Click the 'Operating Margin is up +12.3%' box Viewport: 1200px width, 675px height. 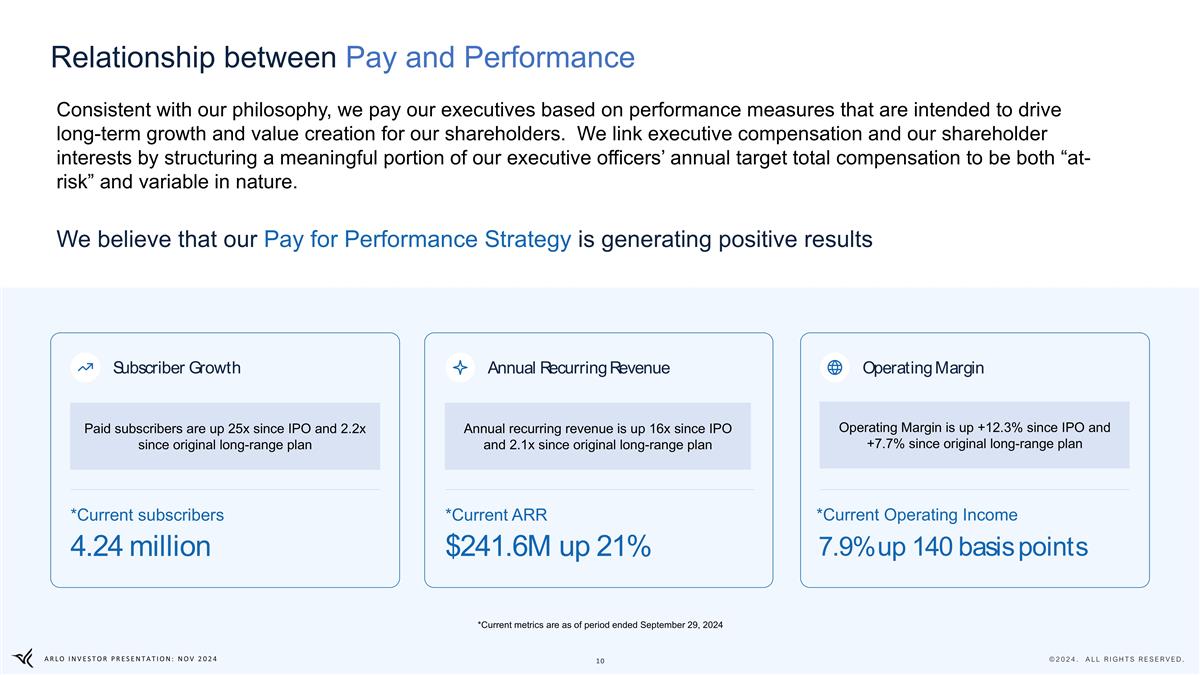pos(974,435)
